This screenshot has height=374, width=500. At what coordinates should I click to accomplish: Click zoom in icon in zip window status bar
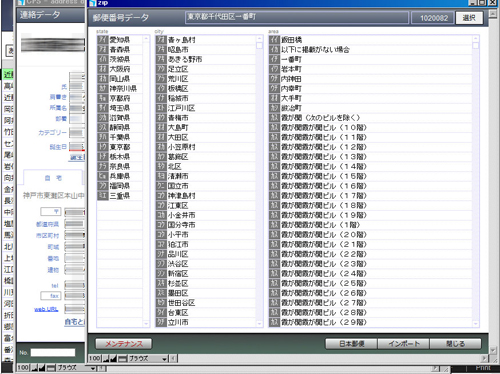pyautogui.click(x=113, y=359)
